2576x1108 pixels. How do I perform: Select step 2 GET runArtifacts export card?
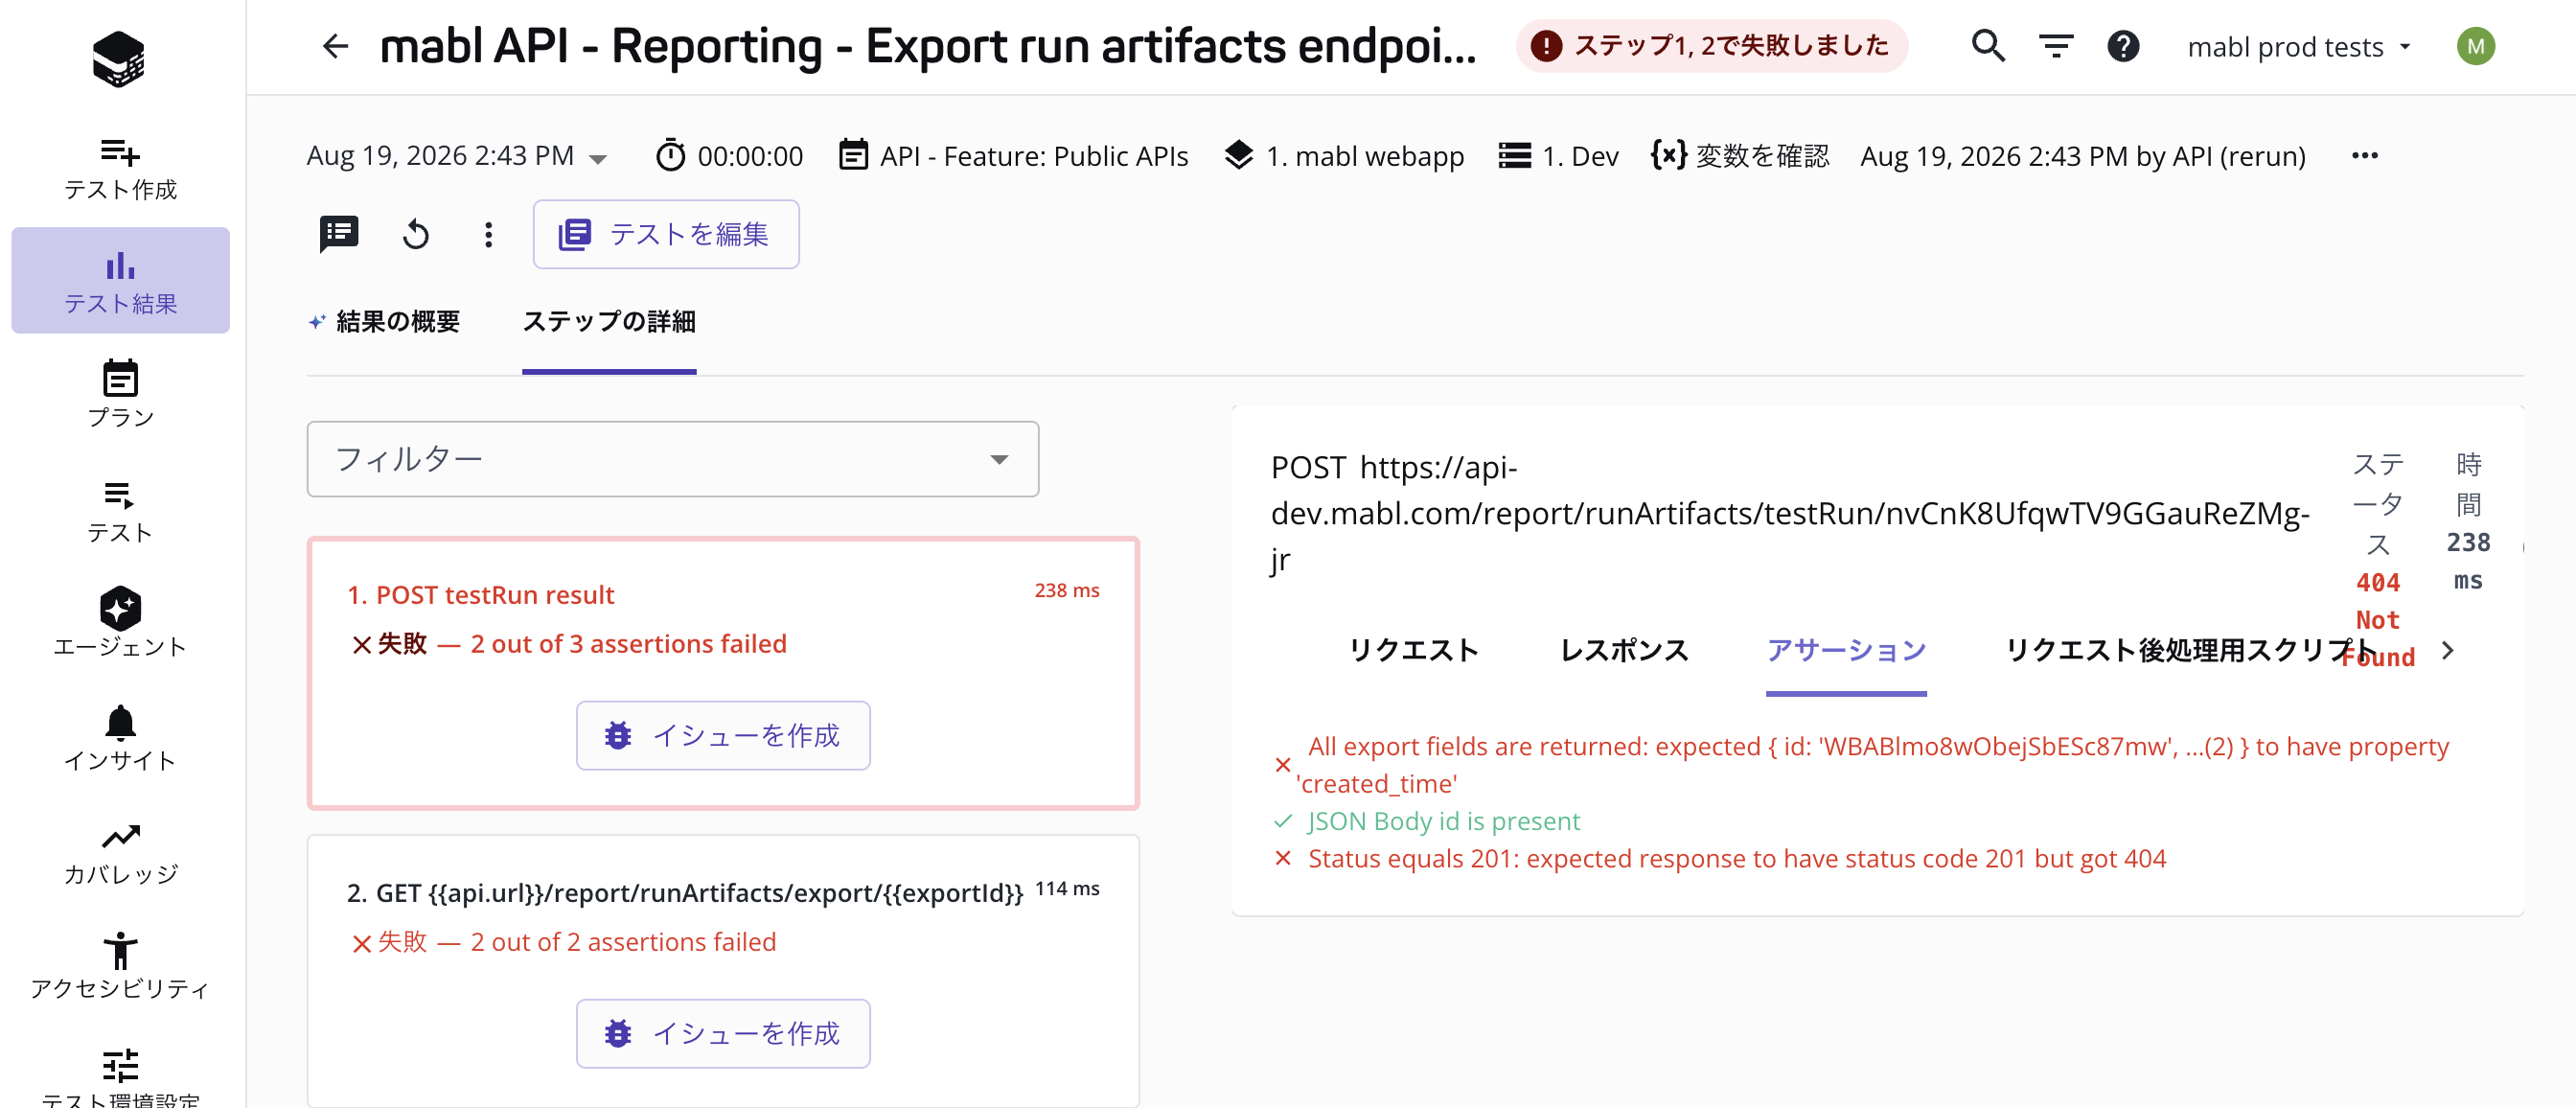[x=723, y=970]
